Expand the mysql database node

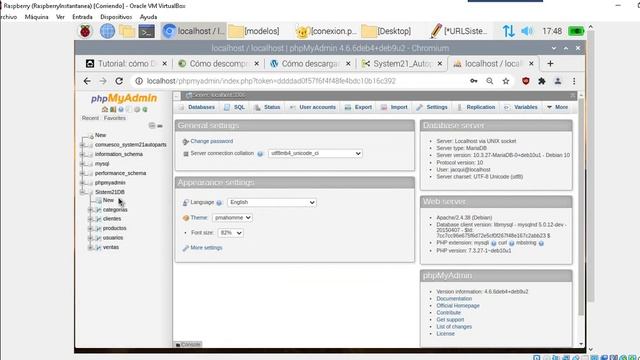click(82, 164)
